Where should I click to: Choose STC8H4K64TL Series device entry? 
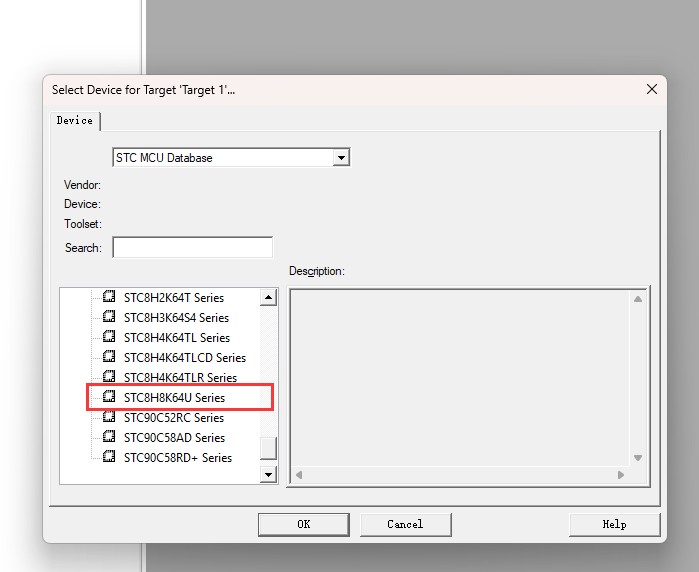pos(177,337)
